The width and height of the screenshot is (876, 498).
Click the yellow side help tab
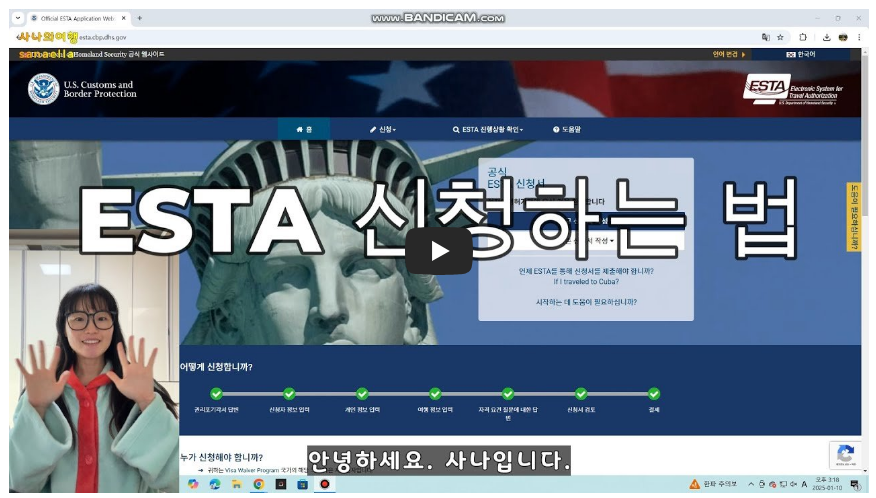854,217
